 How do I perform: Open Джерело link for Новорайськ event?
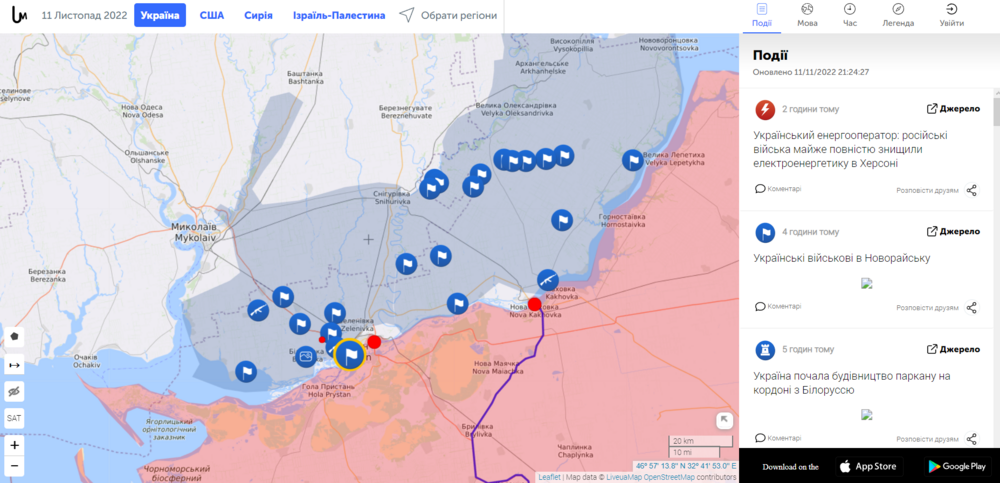pos(953,231)
